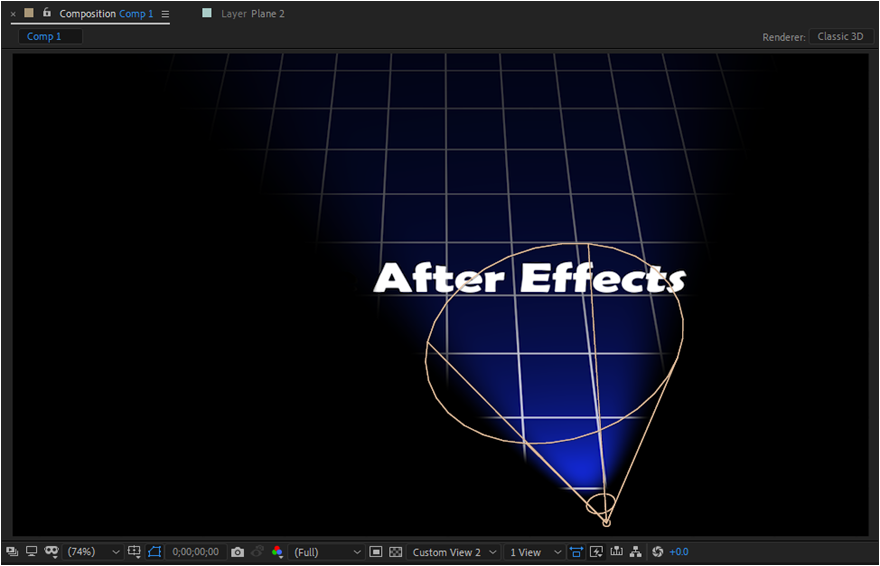Expand the Full resolution dropdown
This screenshot has height=566, width=880.
tap(328, 552)
